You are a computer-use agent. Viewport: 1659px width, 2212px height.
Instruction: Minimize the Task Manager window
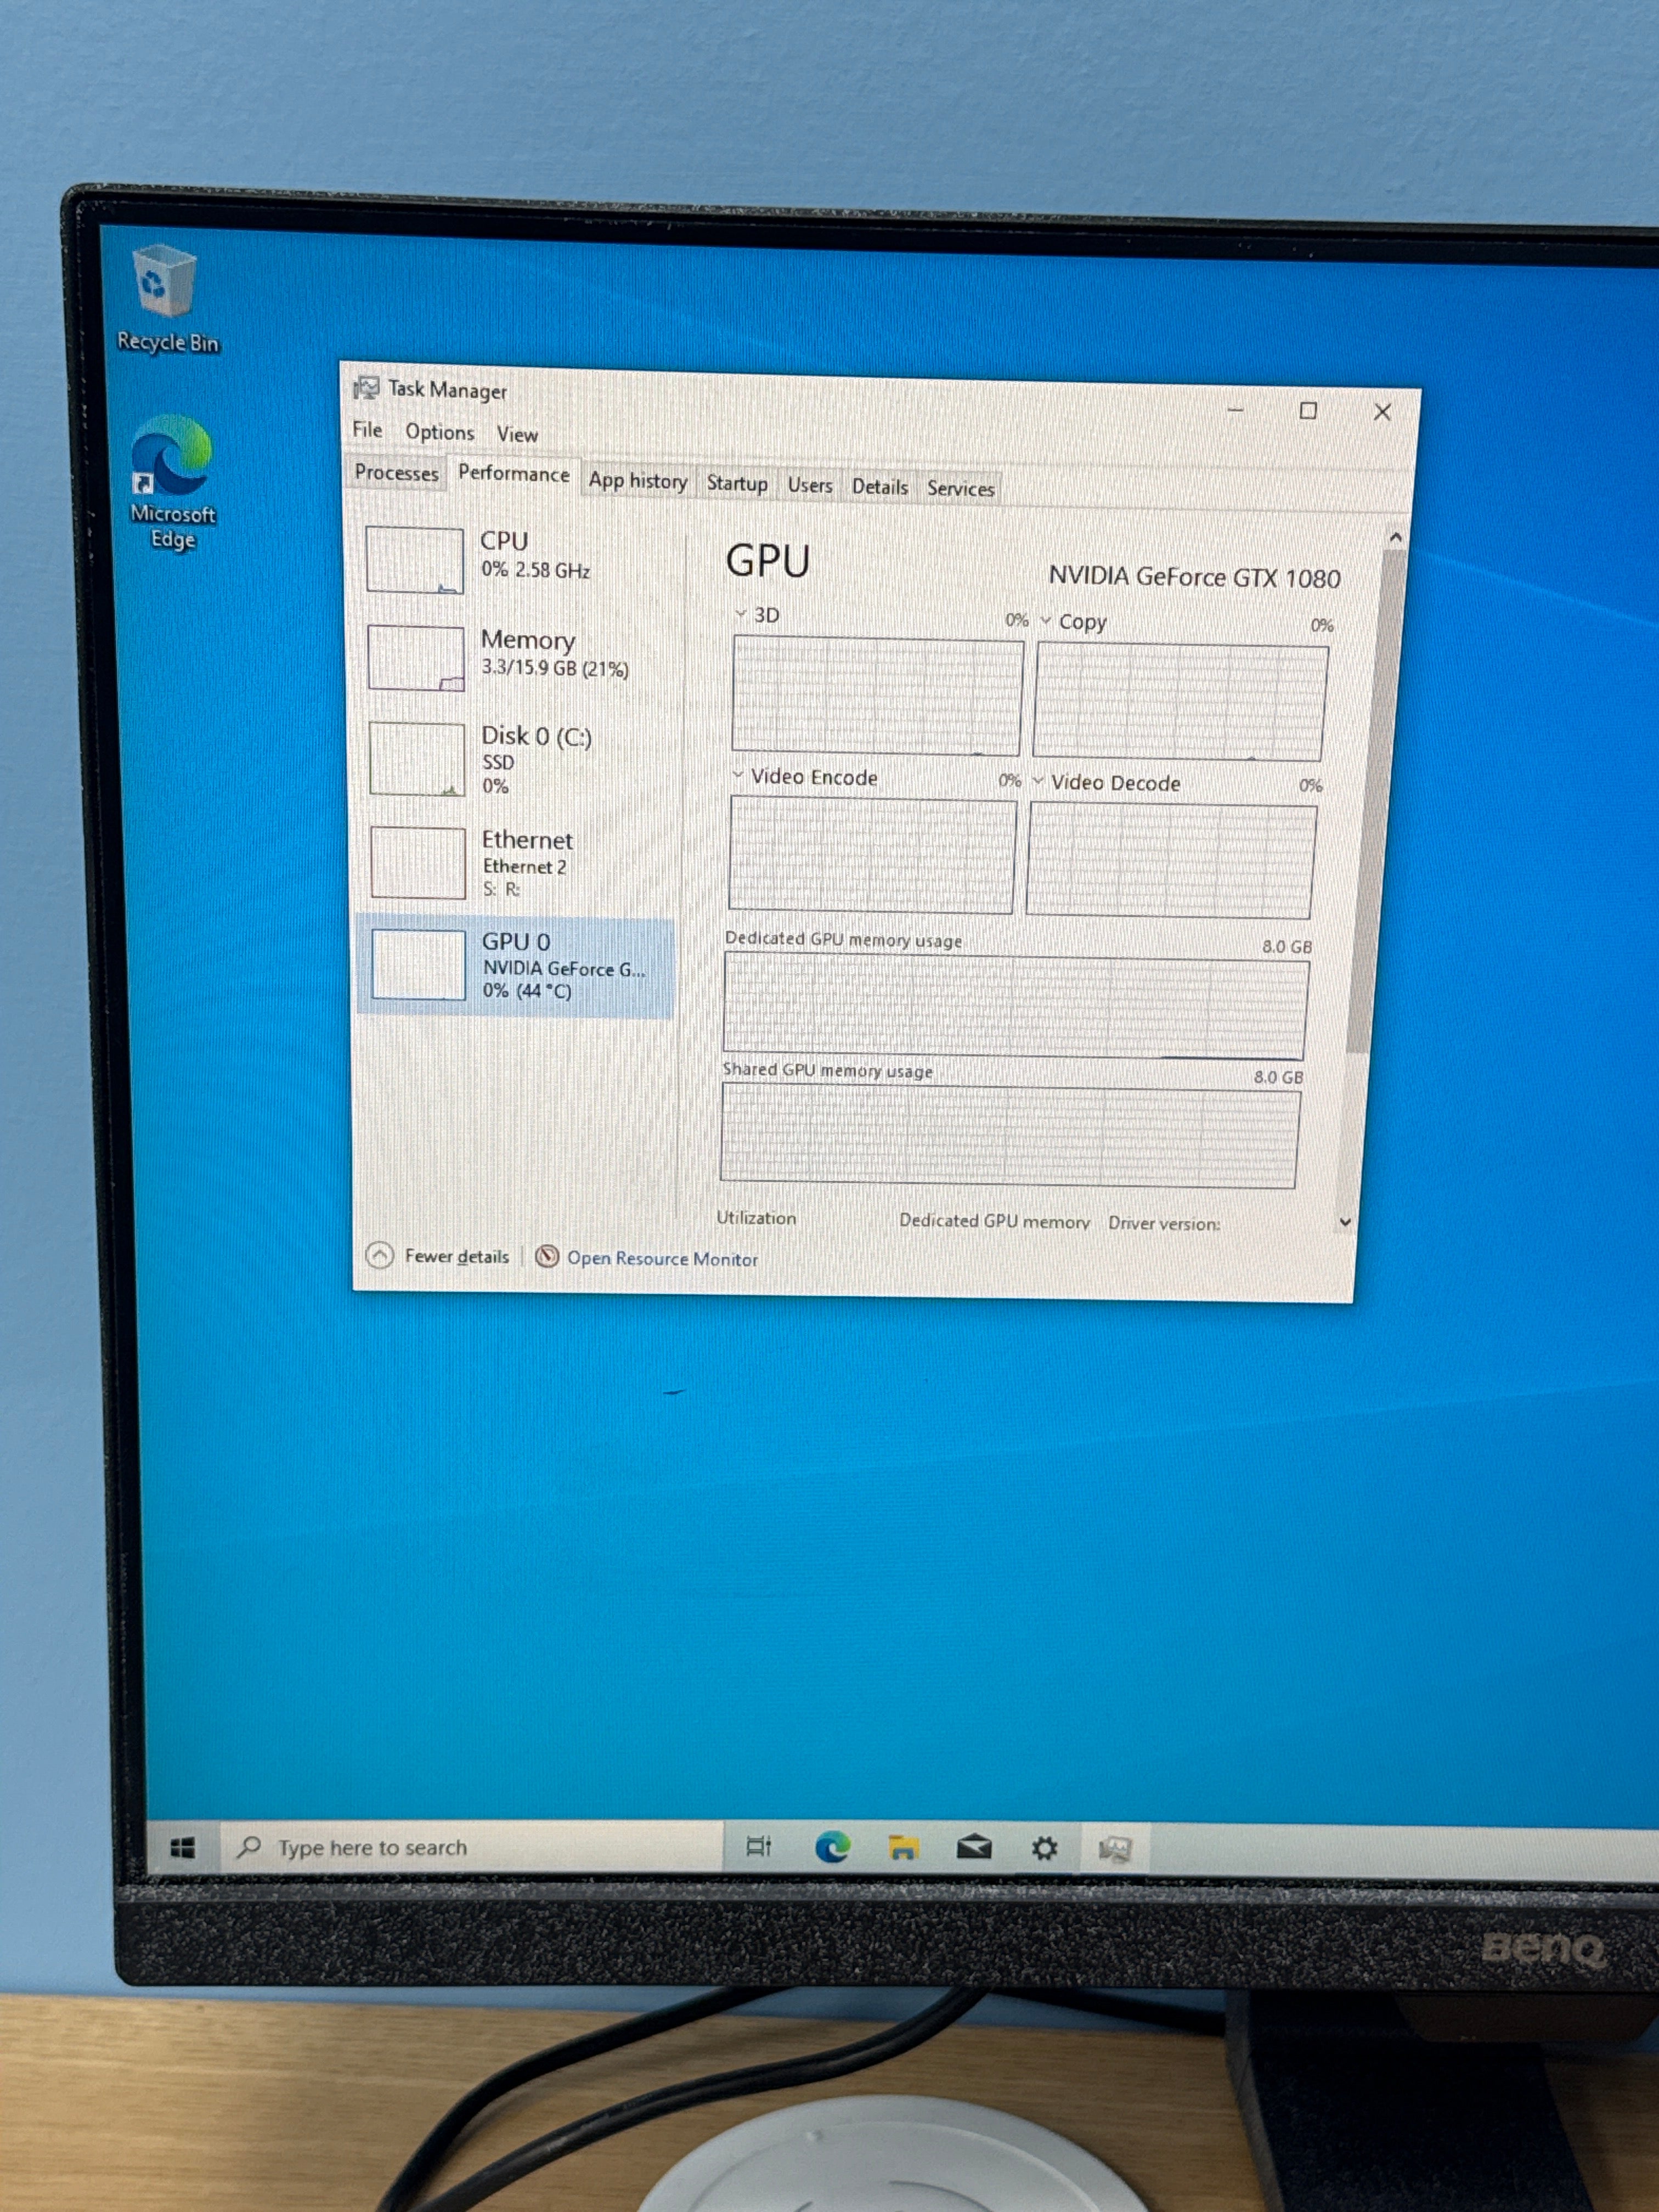point(1236,409)
